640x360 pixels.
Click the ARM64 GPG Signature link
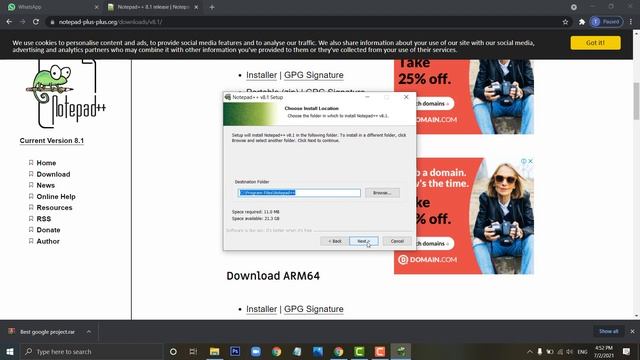coord(313,309)
